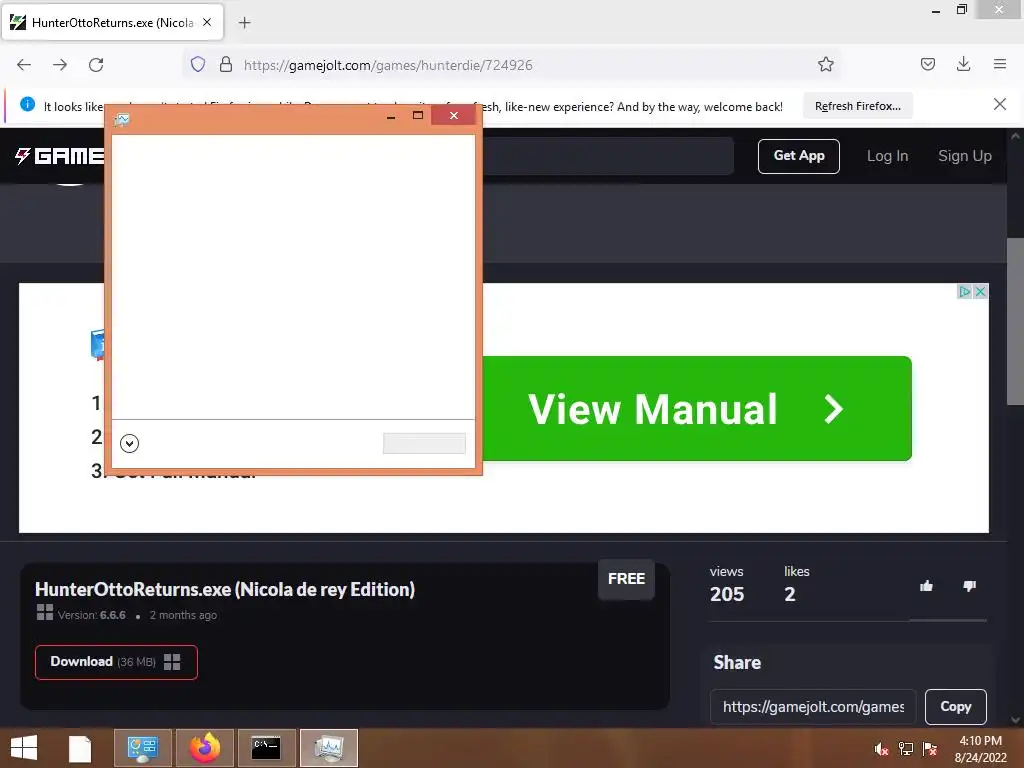Click the Refresh Firefox button
This screenshot has height=768, width=1024.
857,106
